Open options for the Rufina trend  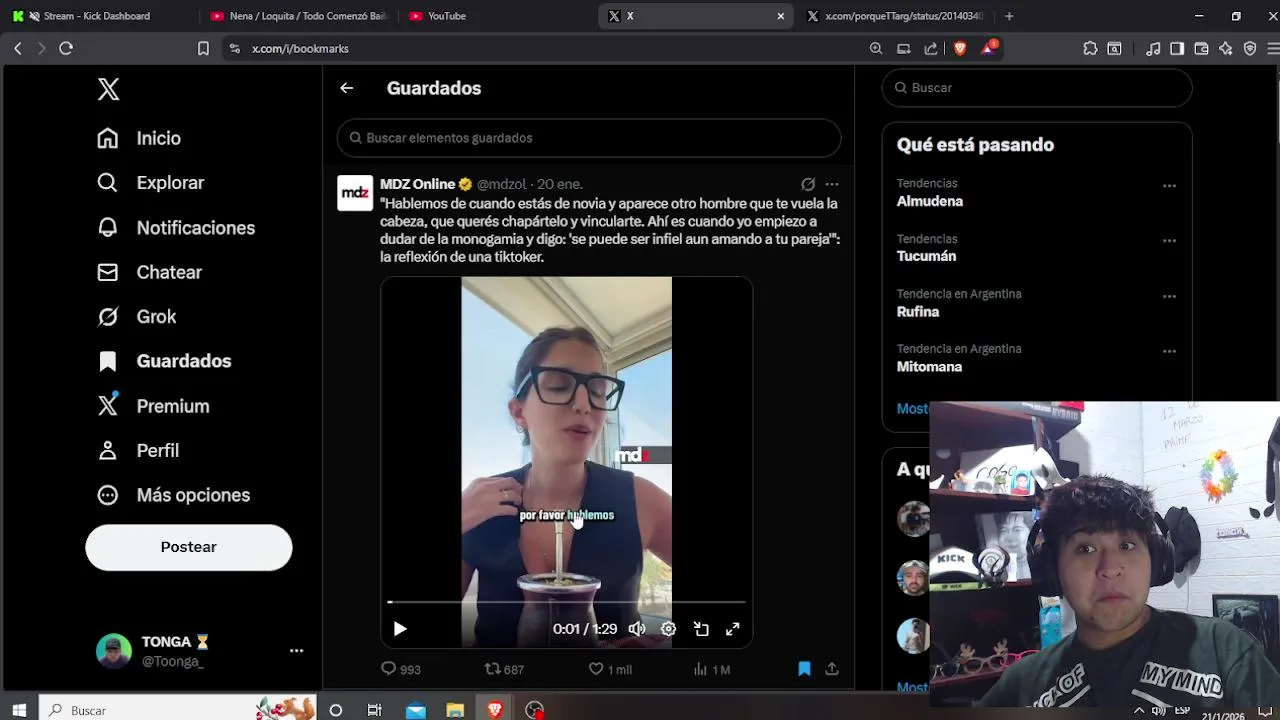click(1169, 297)
